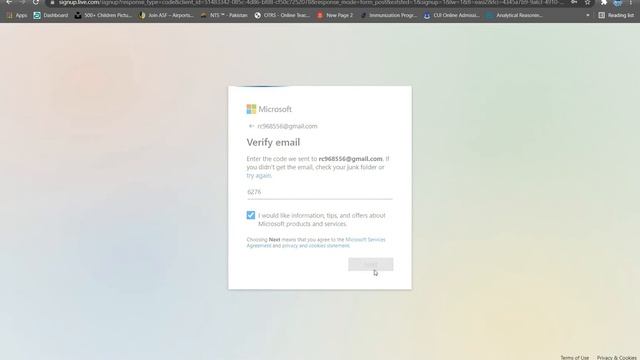Open the browser extensions puzzle icon
This screenshot has height=360, width=640.
coord(604,2)
